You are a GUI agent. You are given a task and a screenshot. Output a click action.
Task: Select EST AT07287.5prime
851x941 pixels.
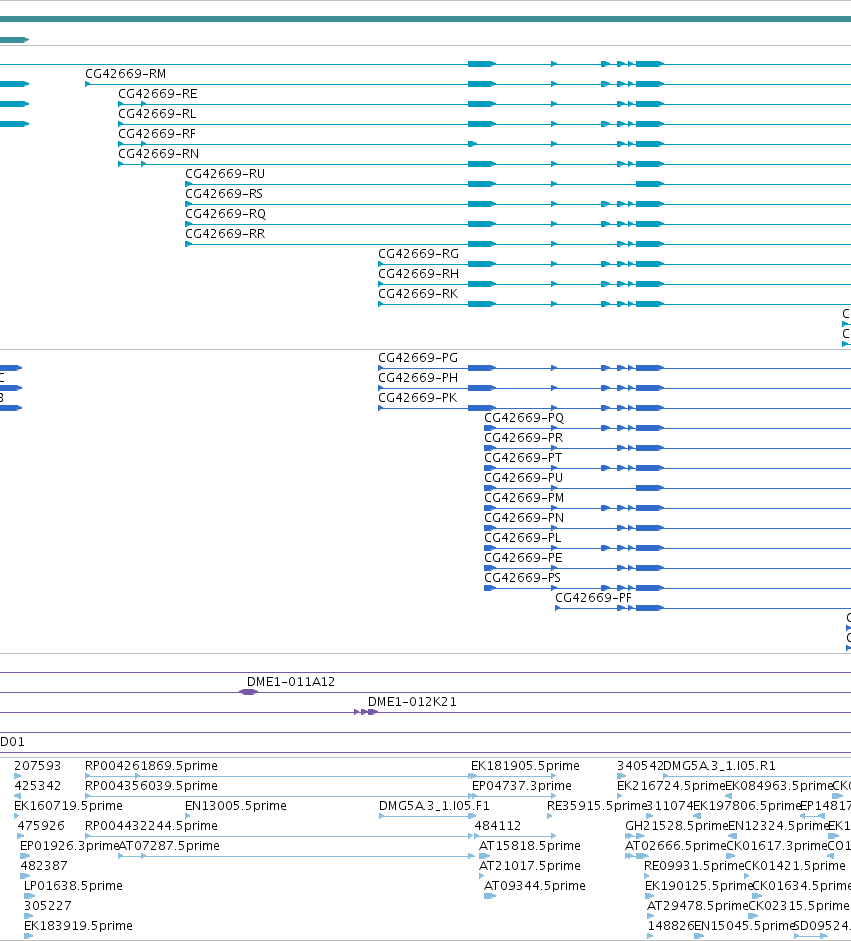(x=169, y=846)
